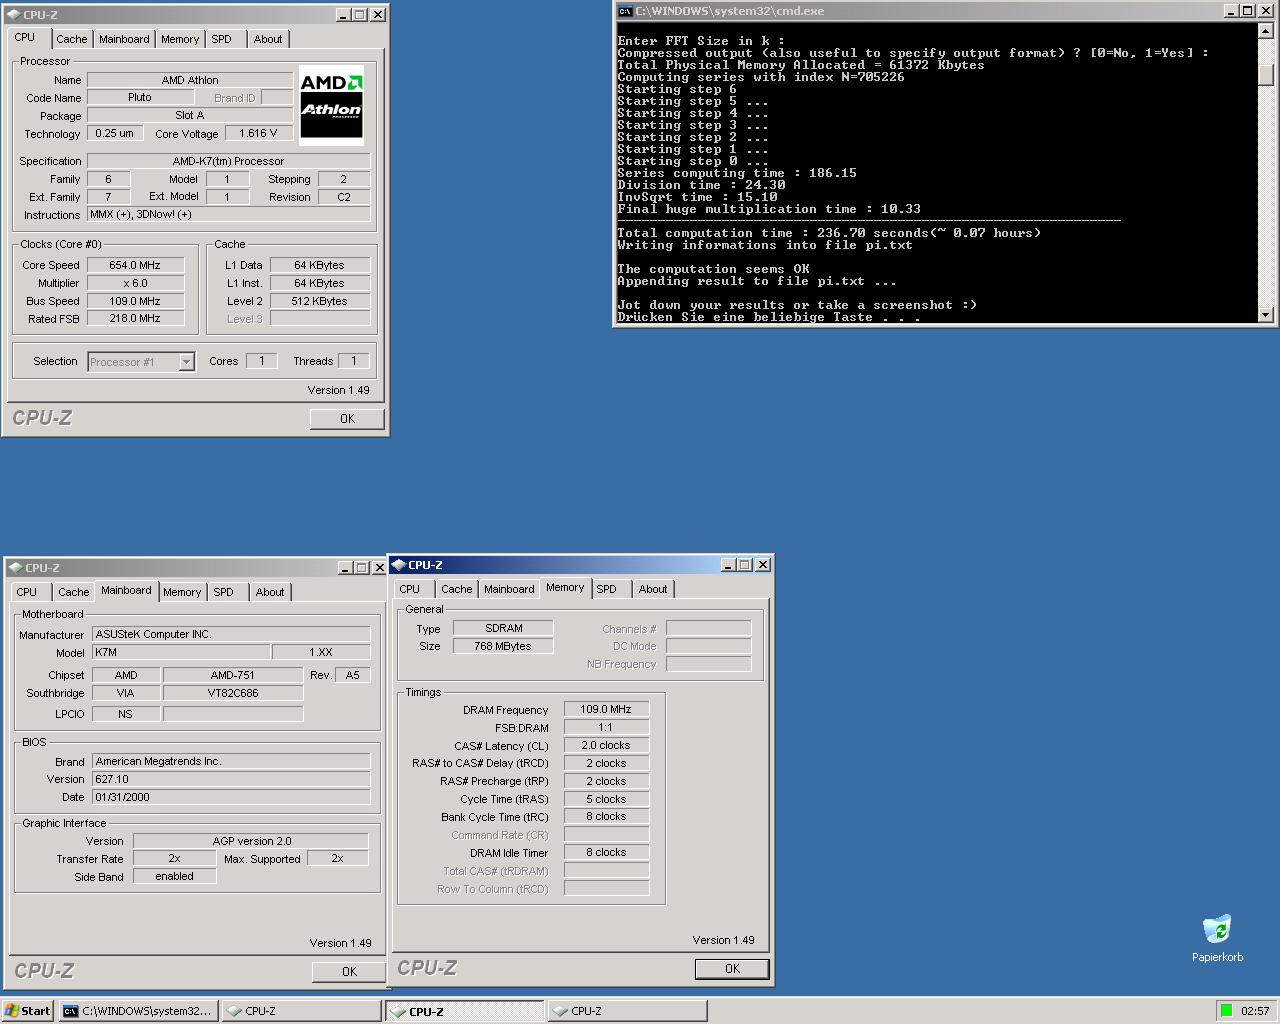Activate pressed CPU-Z taskbar button
The width and height of the screenshot is (1280, 1024).
point(465,1011)
